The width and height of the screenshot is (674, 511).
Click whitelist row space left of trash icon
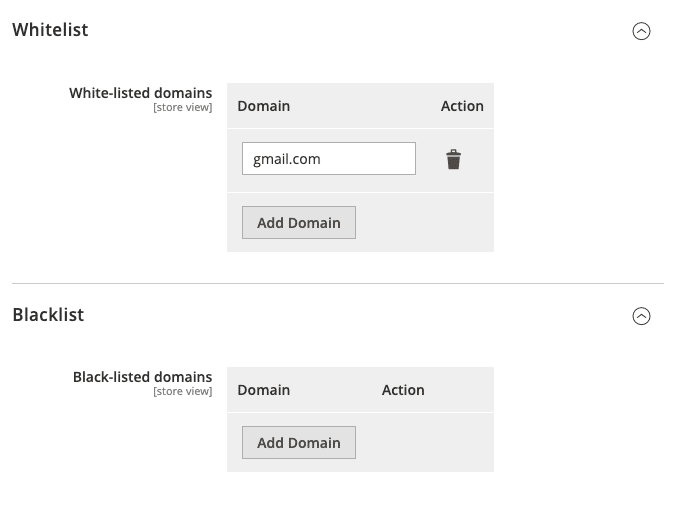(428, 160)
